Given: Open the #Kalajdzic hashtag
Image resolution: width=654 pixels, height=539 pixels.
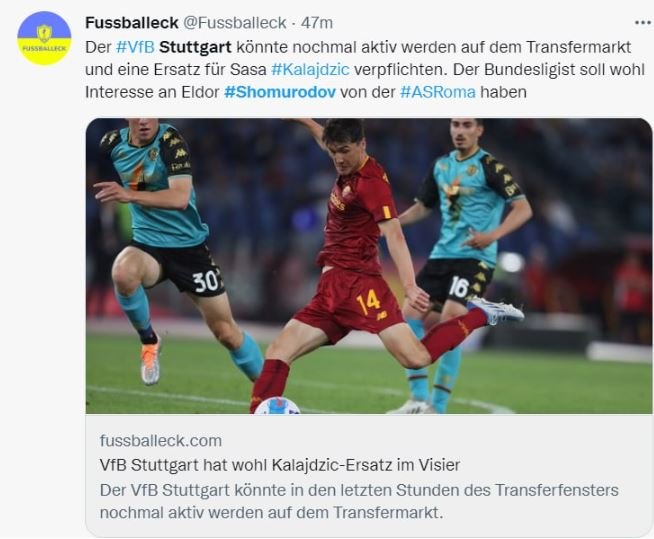Looking at the screenshot, I should click(x=310, y=69).
